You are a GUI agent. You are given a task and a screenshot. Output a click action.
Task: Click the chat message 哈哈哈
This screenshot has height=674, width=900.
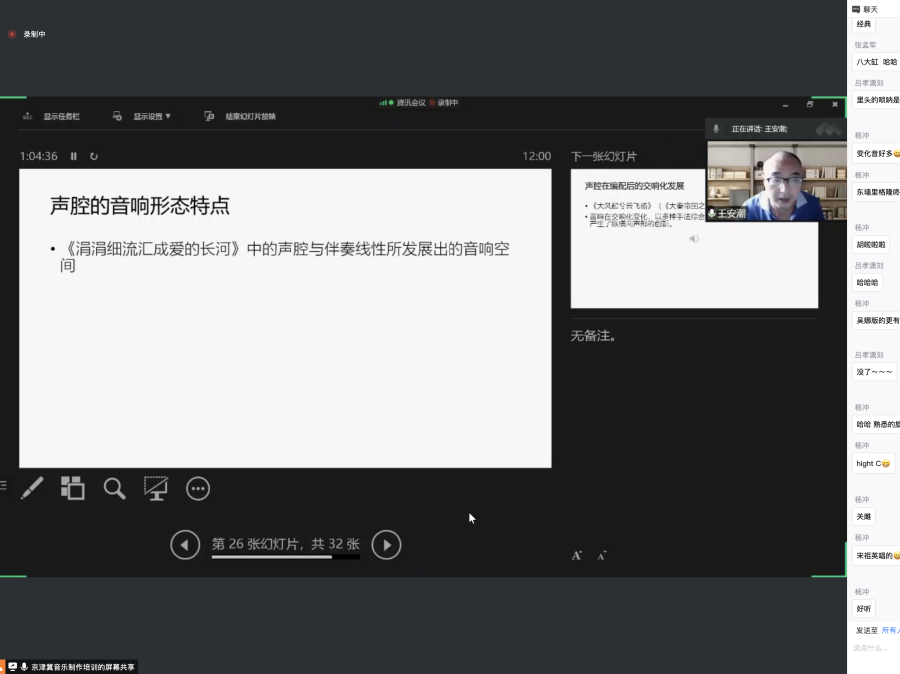tap(867, 282)
